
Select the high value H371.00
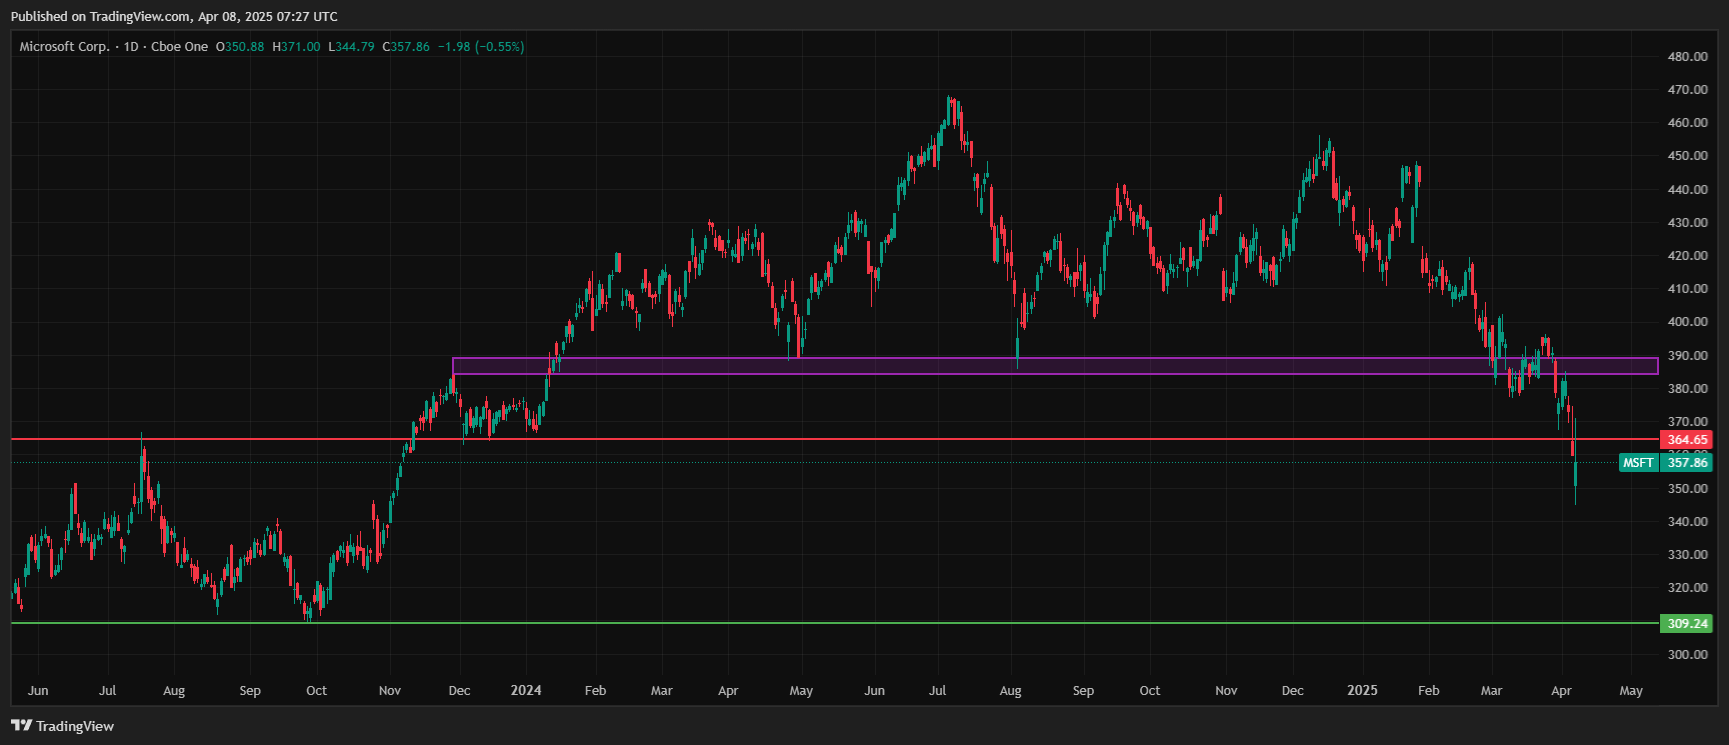[x=297, y=47]
